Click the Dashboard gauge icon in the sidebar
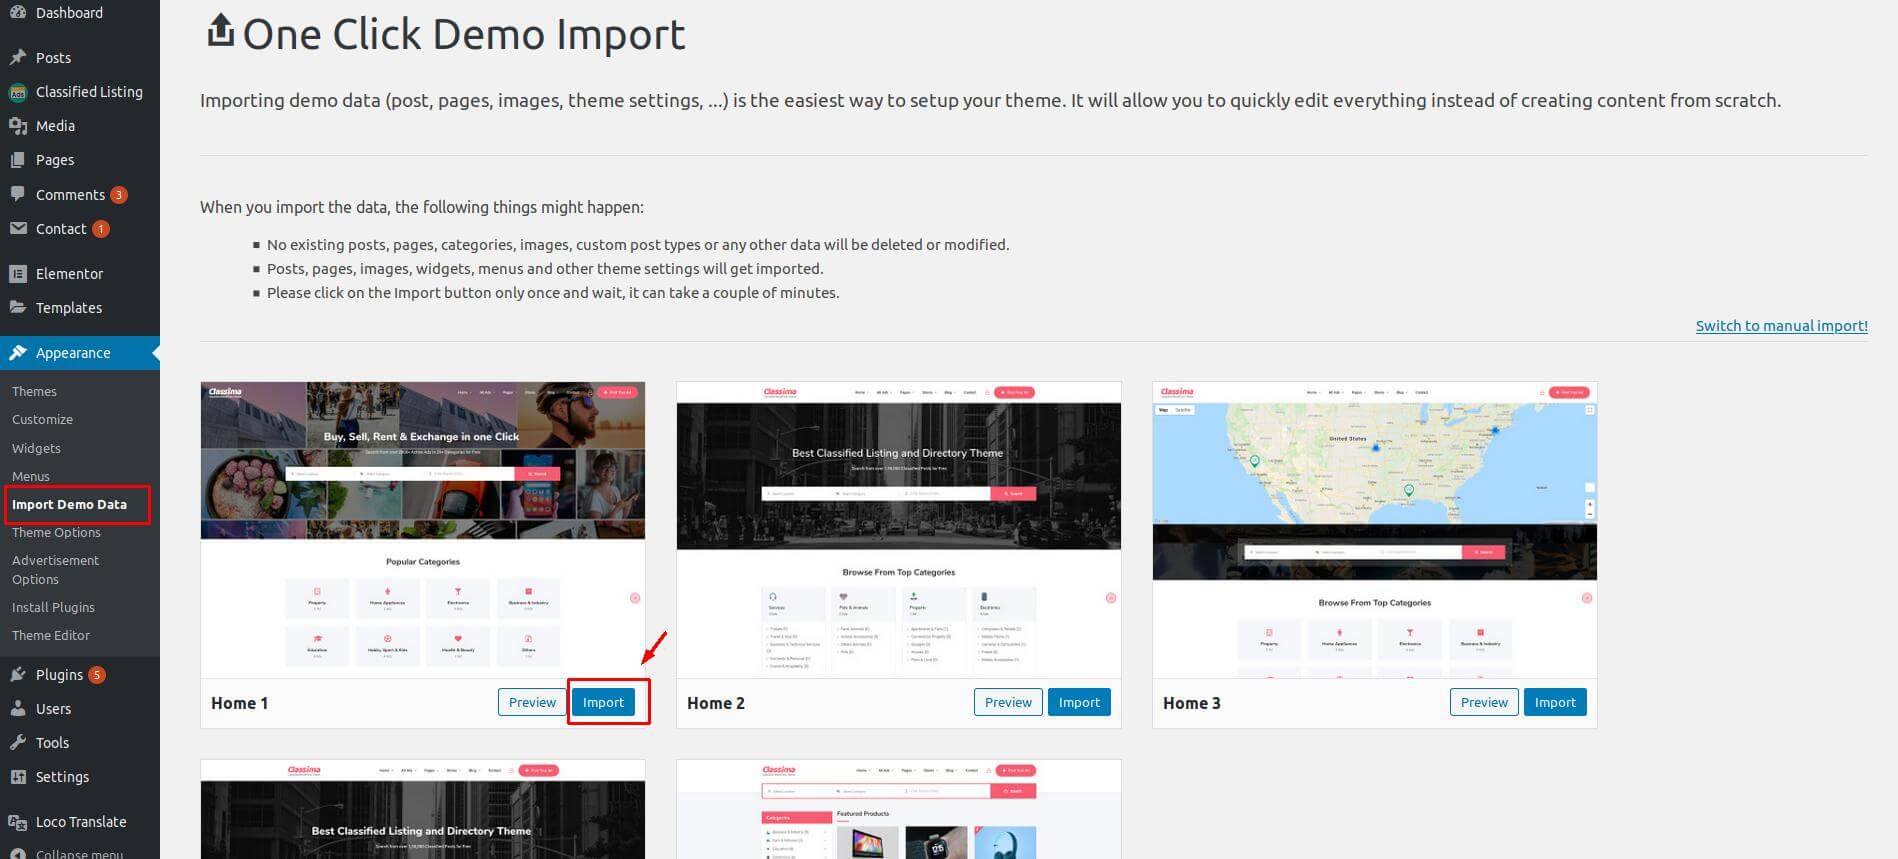Image resolution: width=1898 pixels, height=859 pixels. click(x=17, y=13)
